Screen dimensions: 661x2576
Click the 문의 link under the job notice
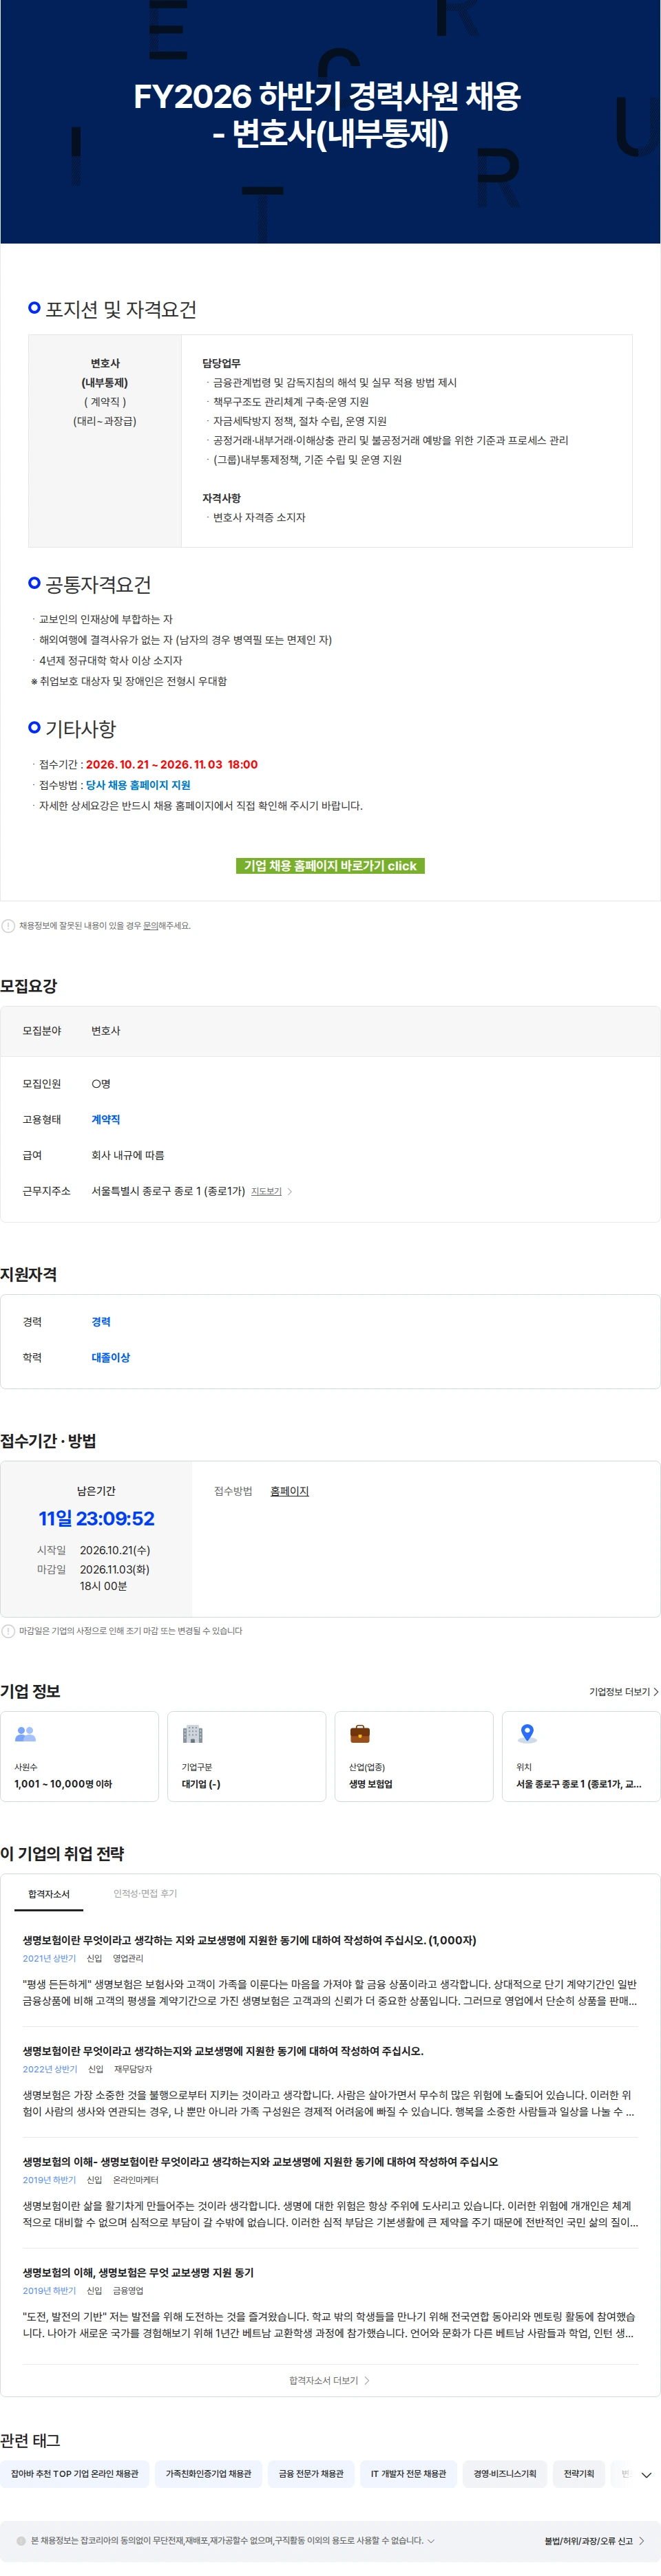click(150, 926)
